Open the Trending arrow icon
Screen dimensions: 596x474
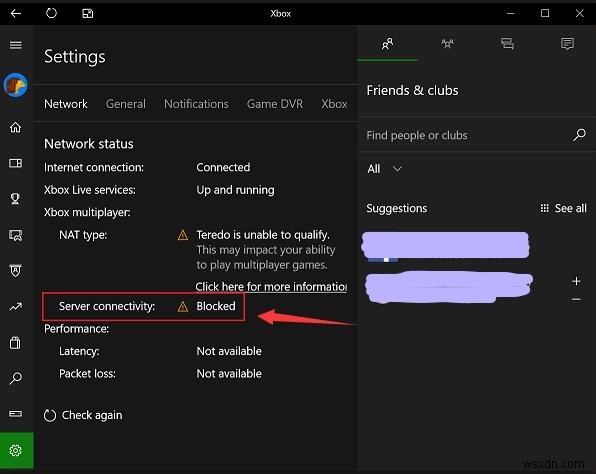coord(16,306)
